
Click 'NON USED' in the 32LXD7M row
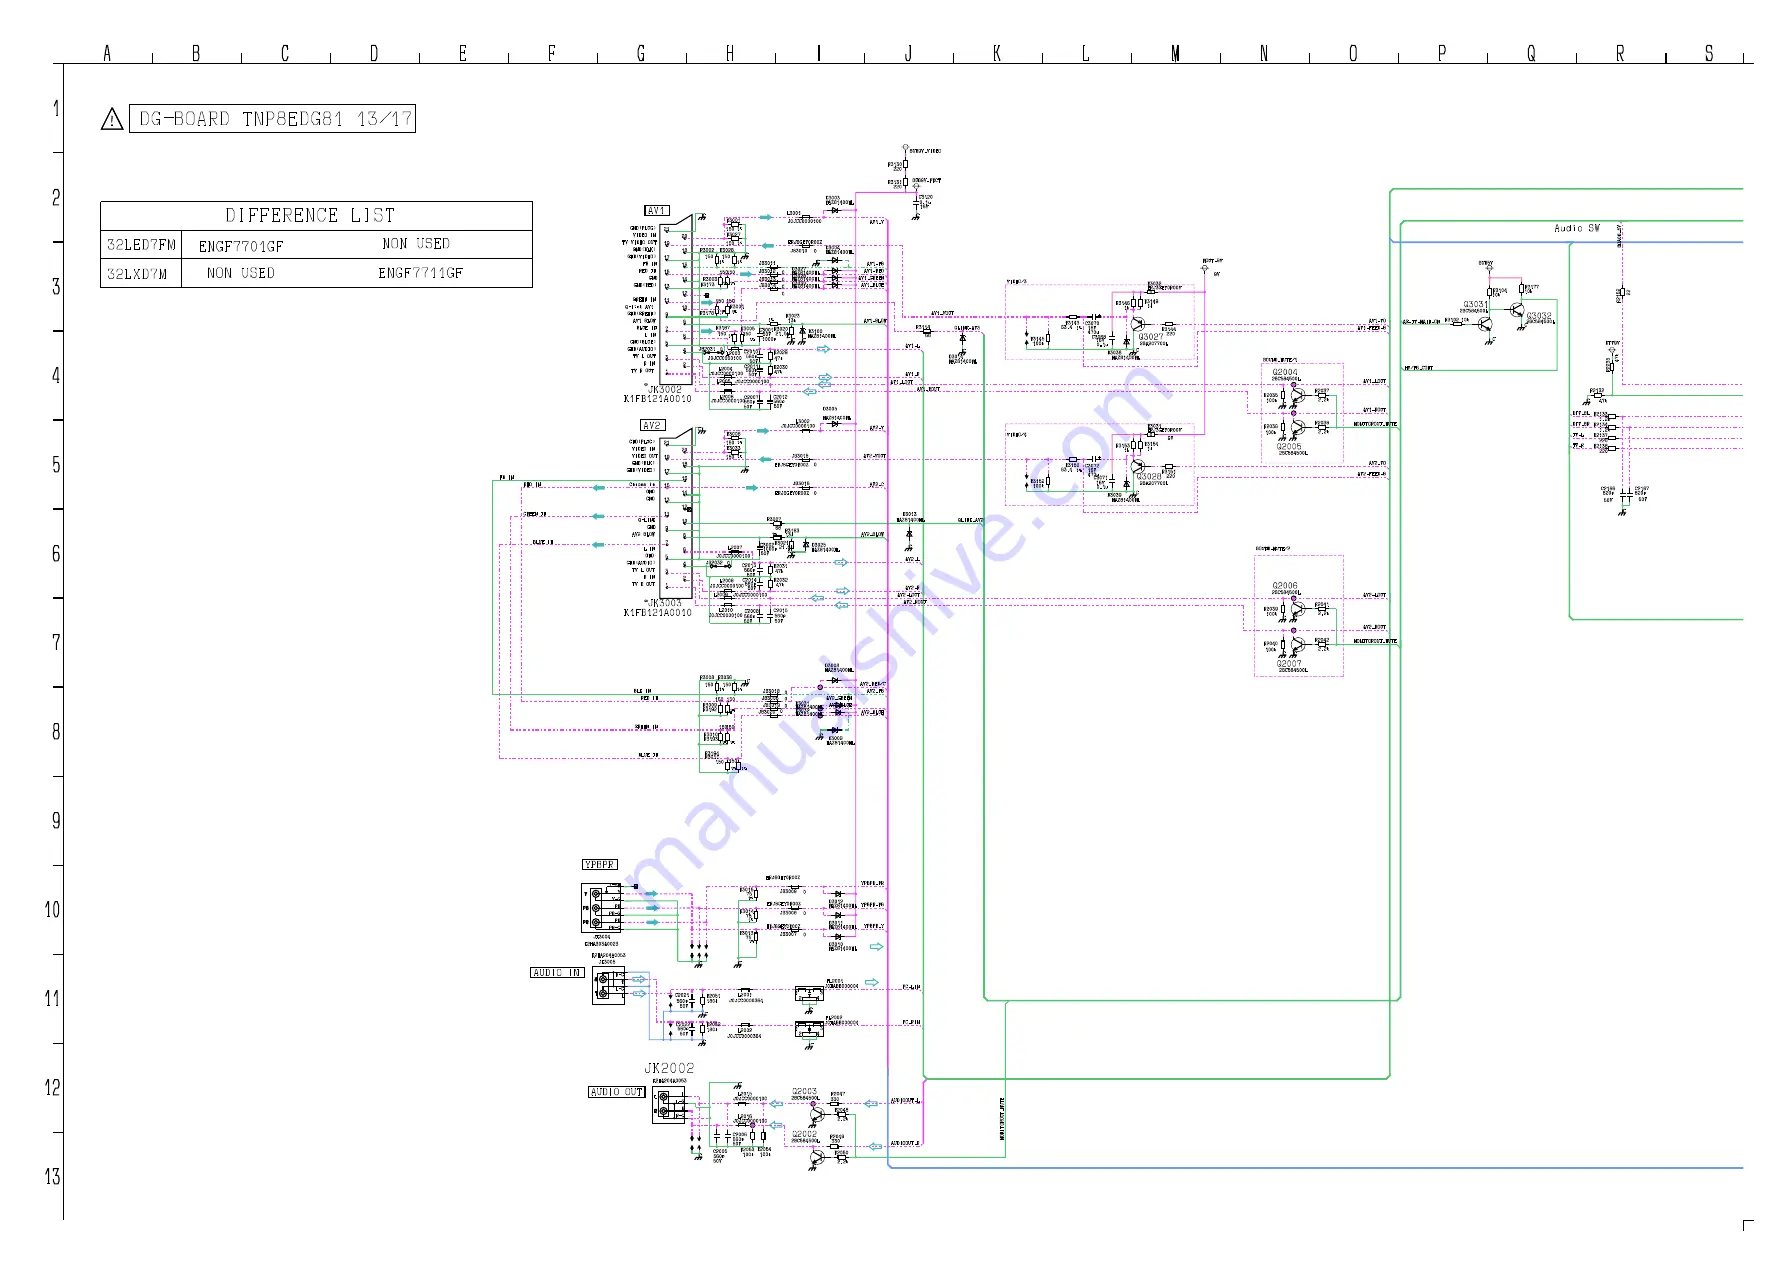[x=240, y=273]
